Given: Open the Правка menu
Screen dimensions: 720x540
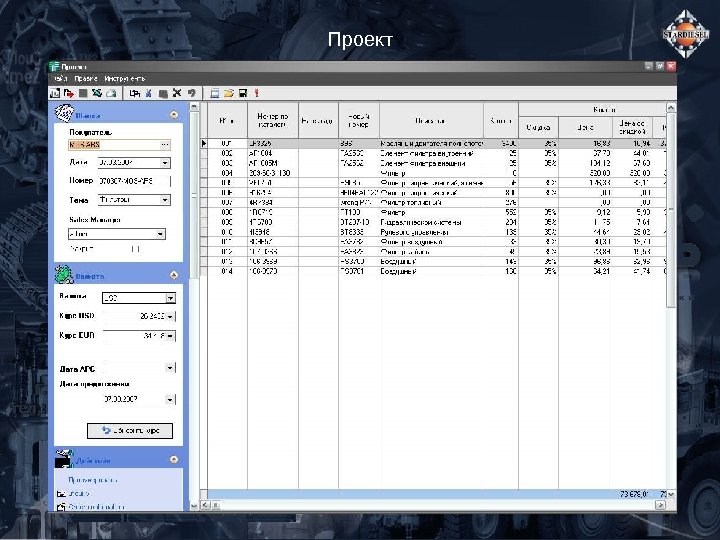Looking at the screenshot, I should [x=85, y=79].
